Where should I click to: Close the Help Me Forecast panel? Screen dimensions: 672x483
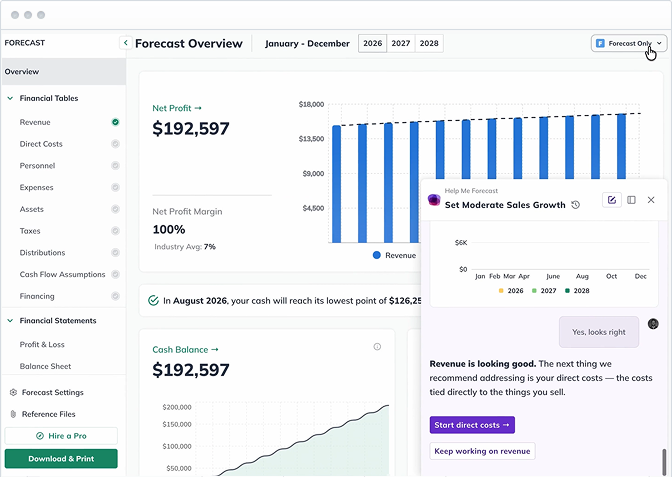click(651, 200)
